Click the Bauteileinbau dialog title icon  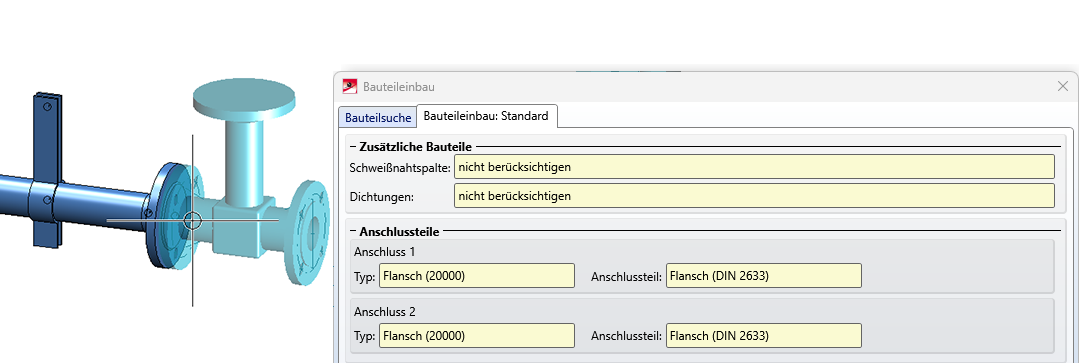(350, 87)
